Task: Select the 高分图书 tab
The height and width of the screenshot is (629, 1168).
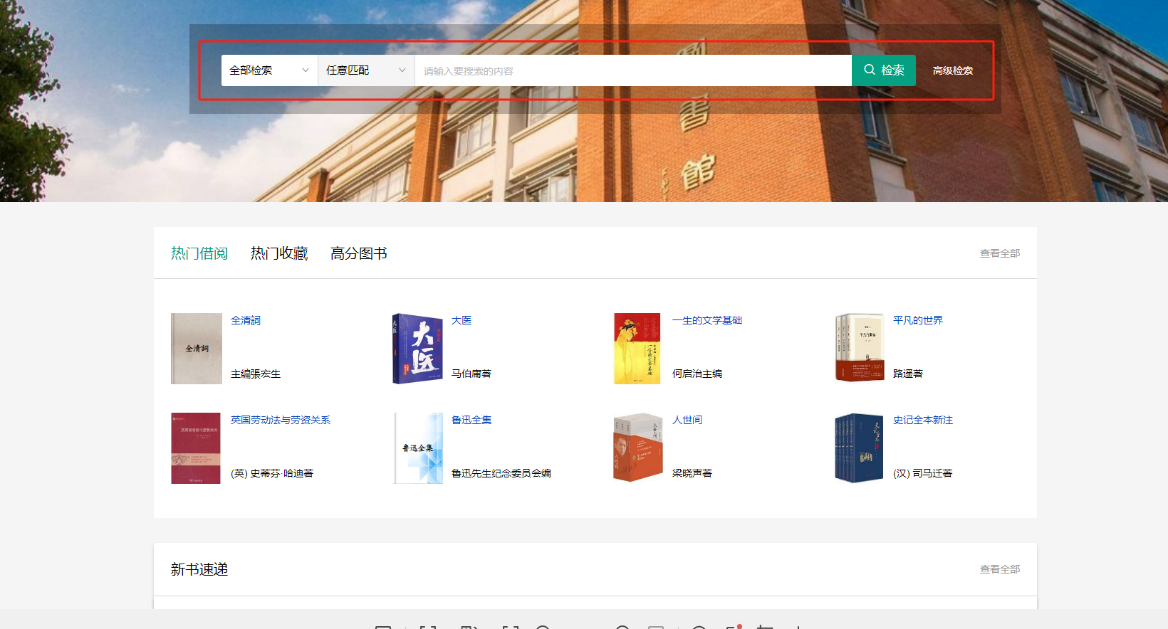Action: (359, 254)
